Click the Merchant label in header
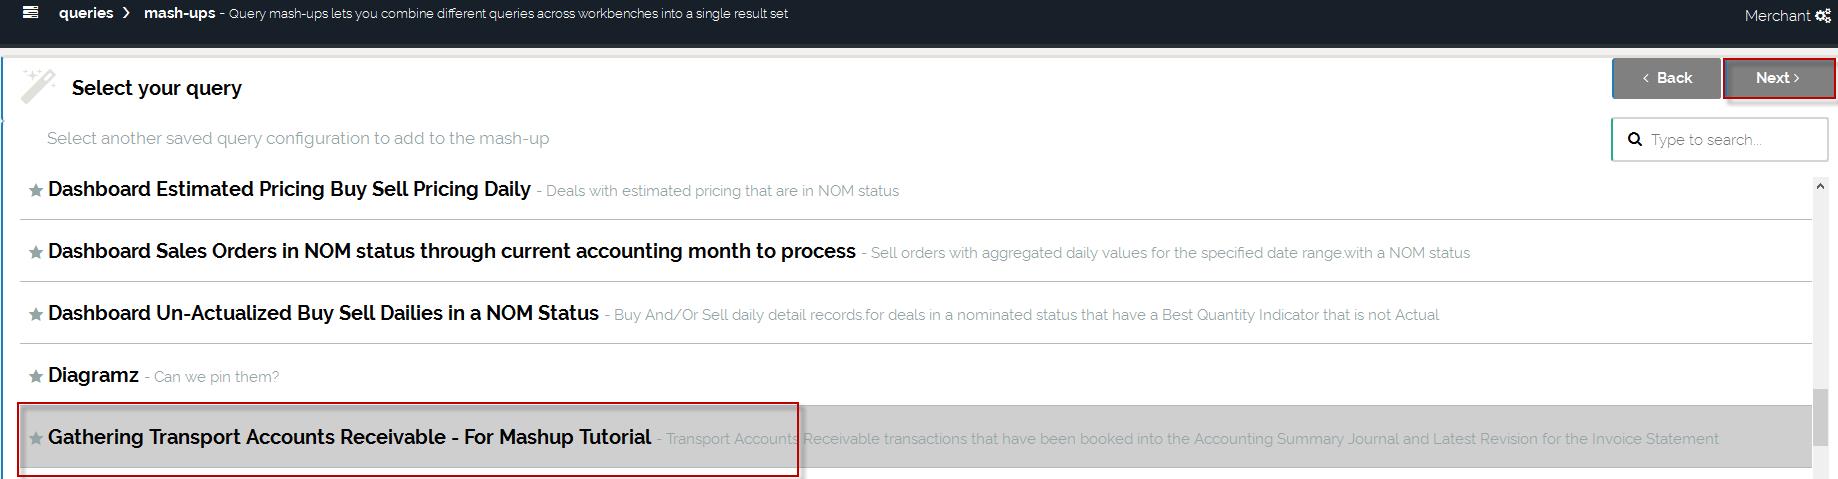Viewport: 1838px width, 479px height. pyautogui.click(x=1777, y=16)
